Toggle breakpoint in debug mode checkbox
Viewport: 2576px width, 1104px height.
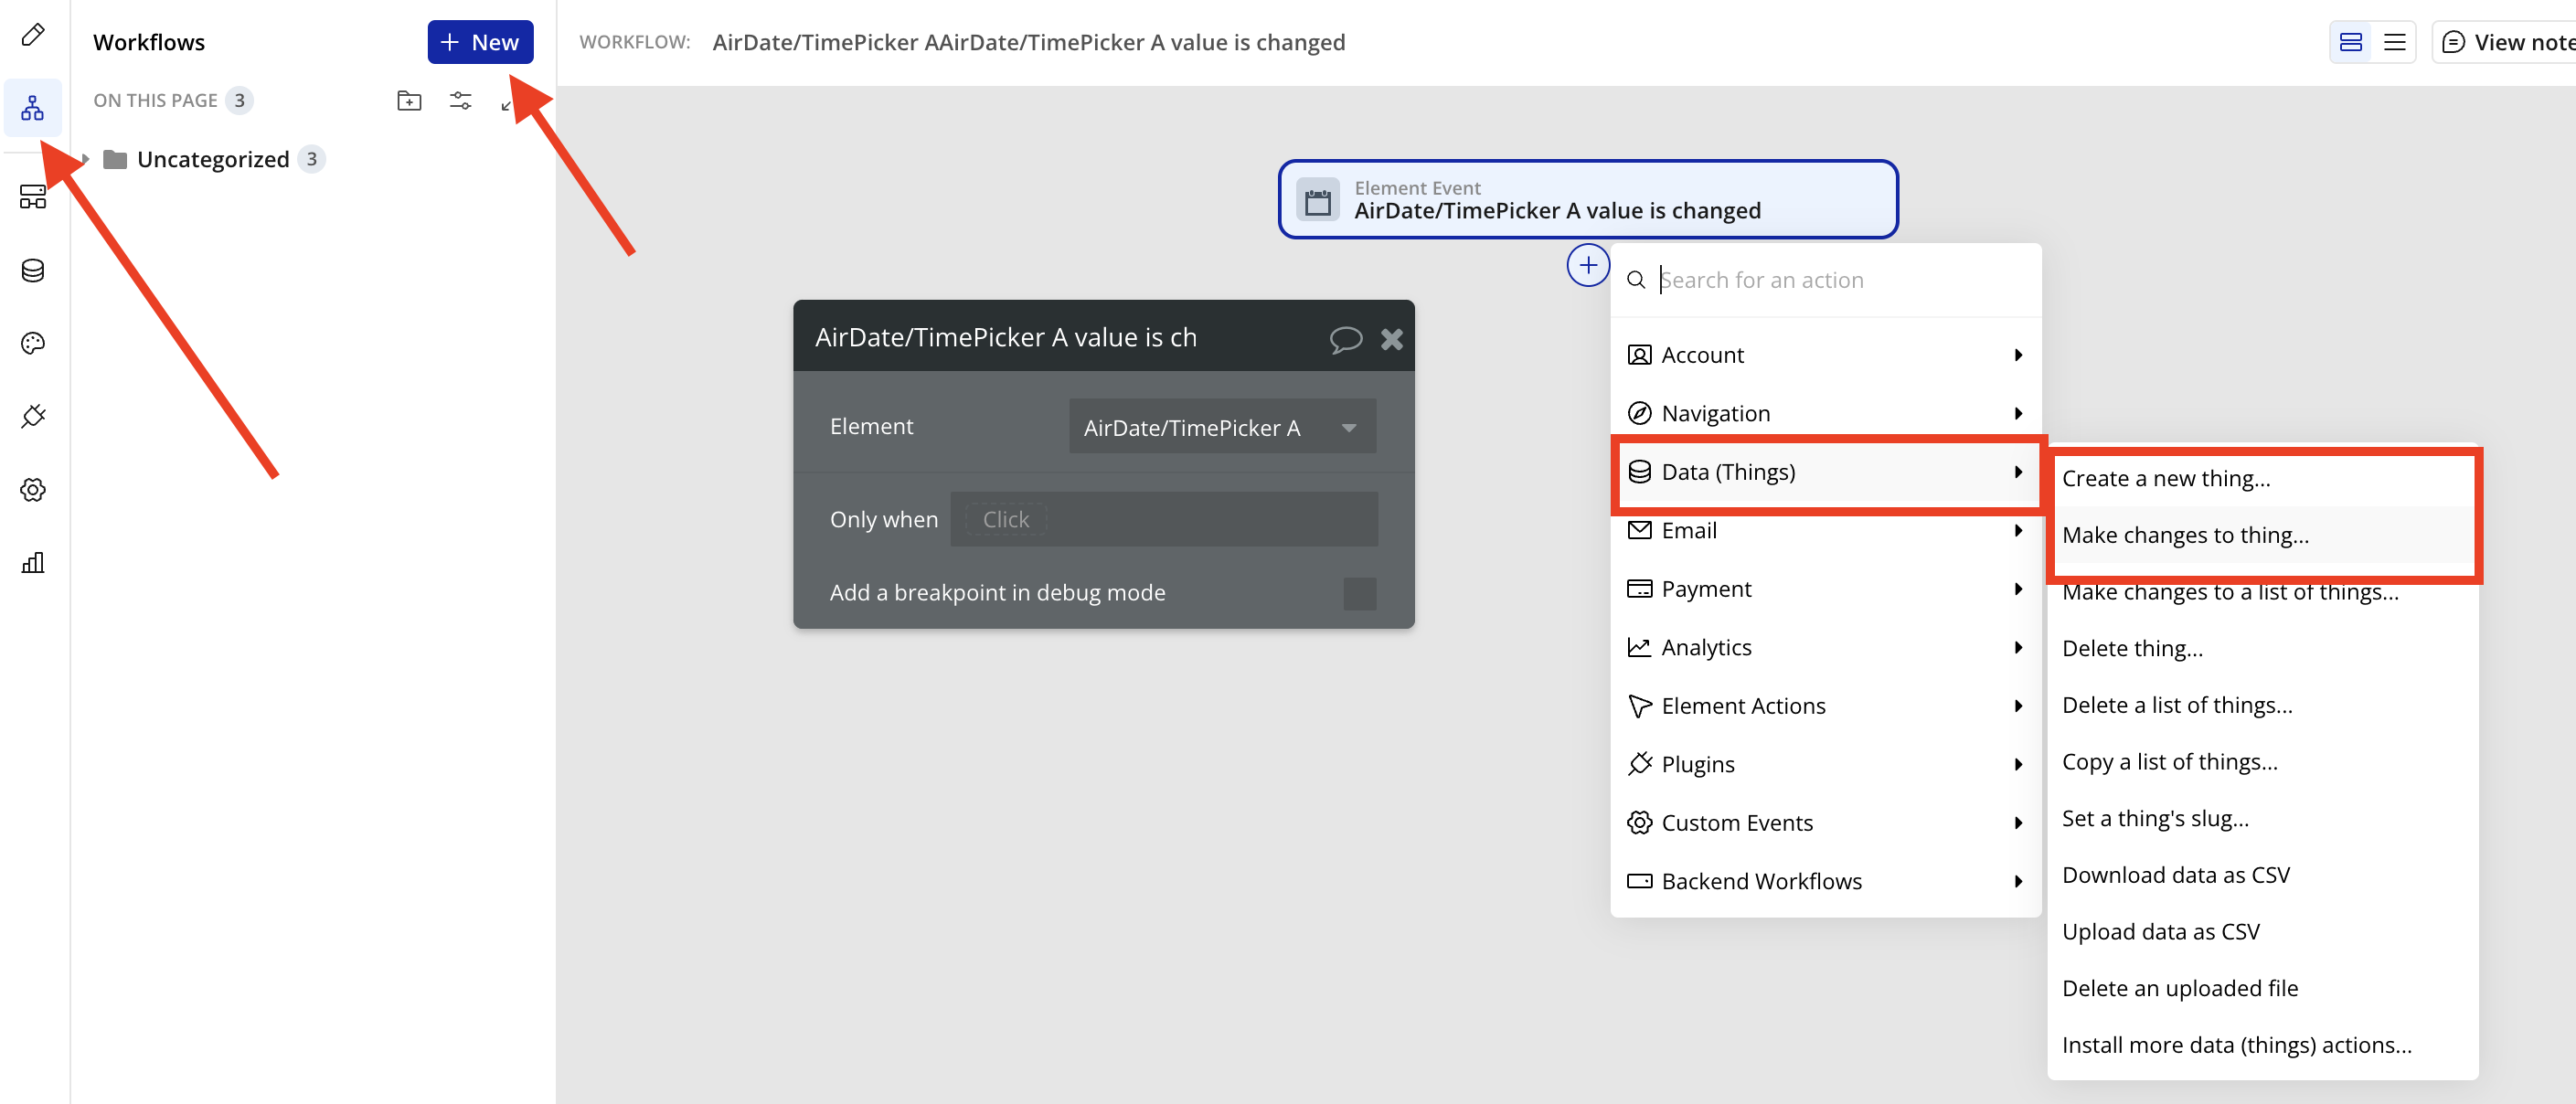(x=1359, y=594)
